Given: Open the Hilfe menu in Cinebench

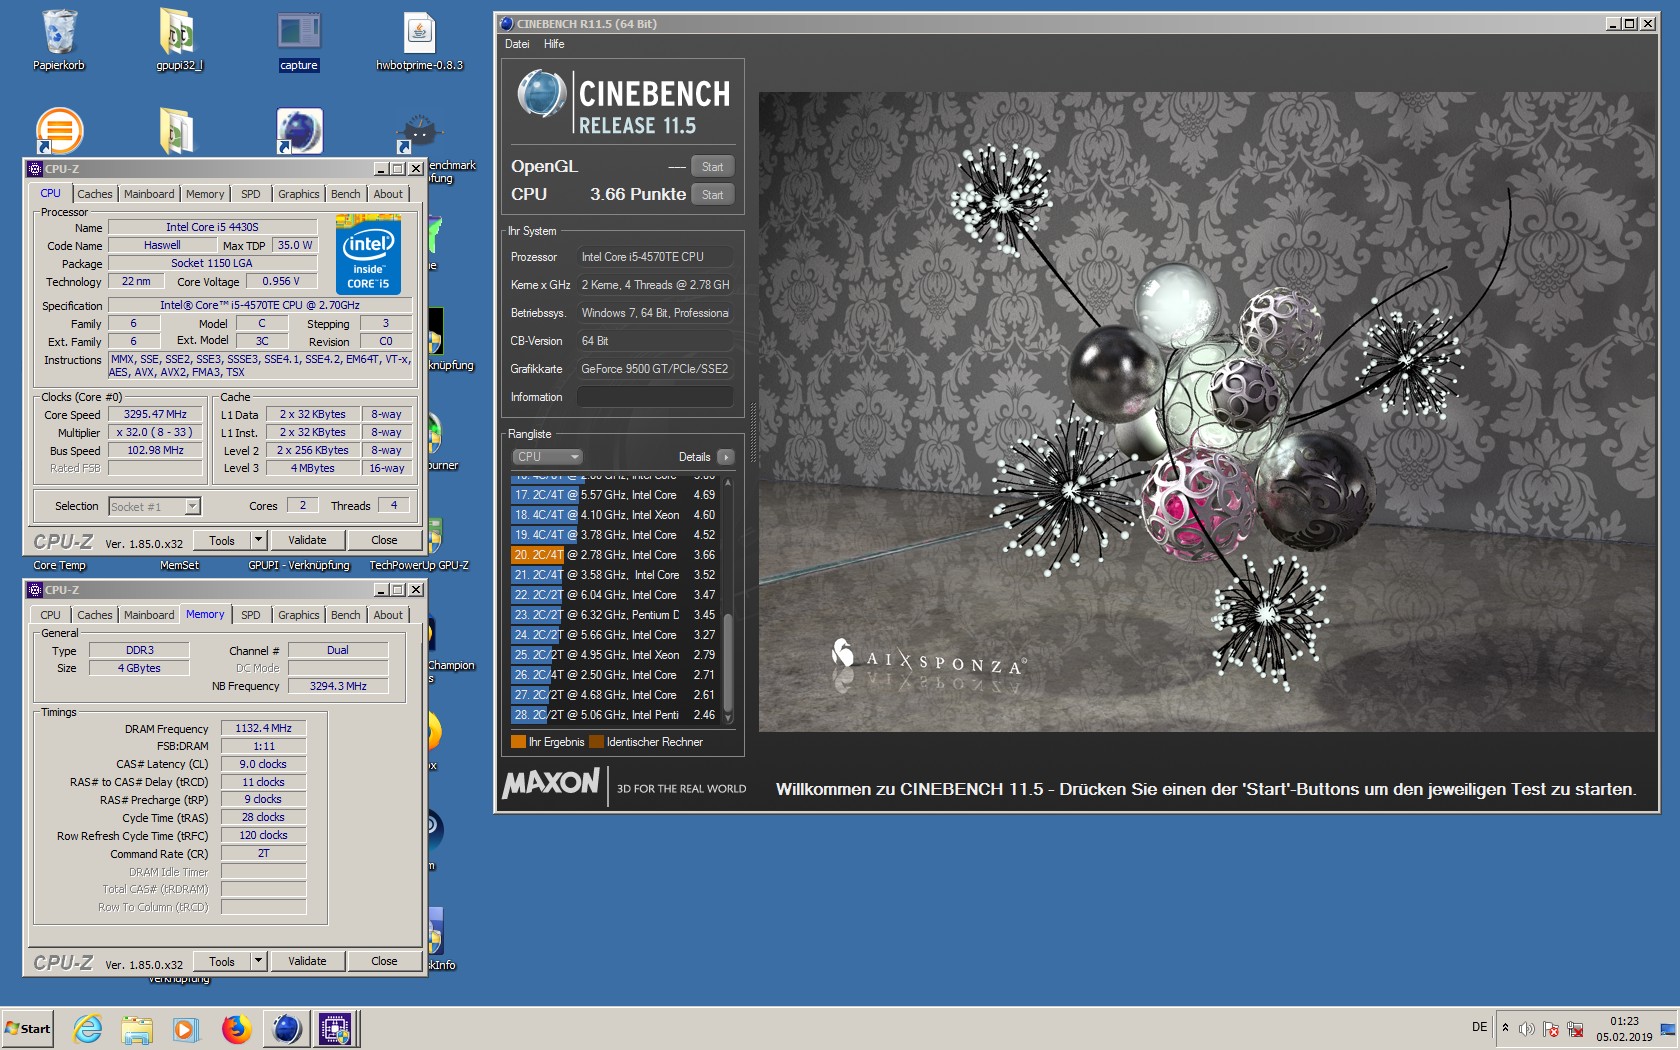Looking at the screenshot, I should (554, 44).
